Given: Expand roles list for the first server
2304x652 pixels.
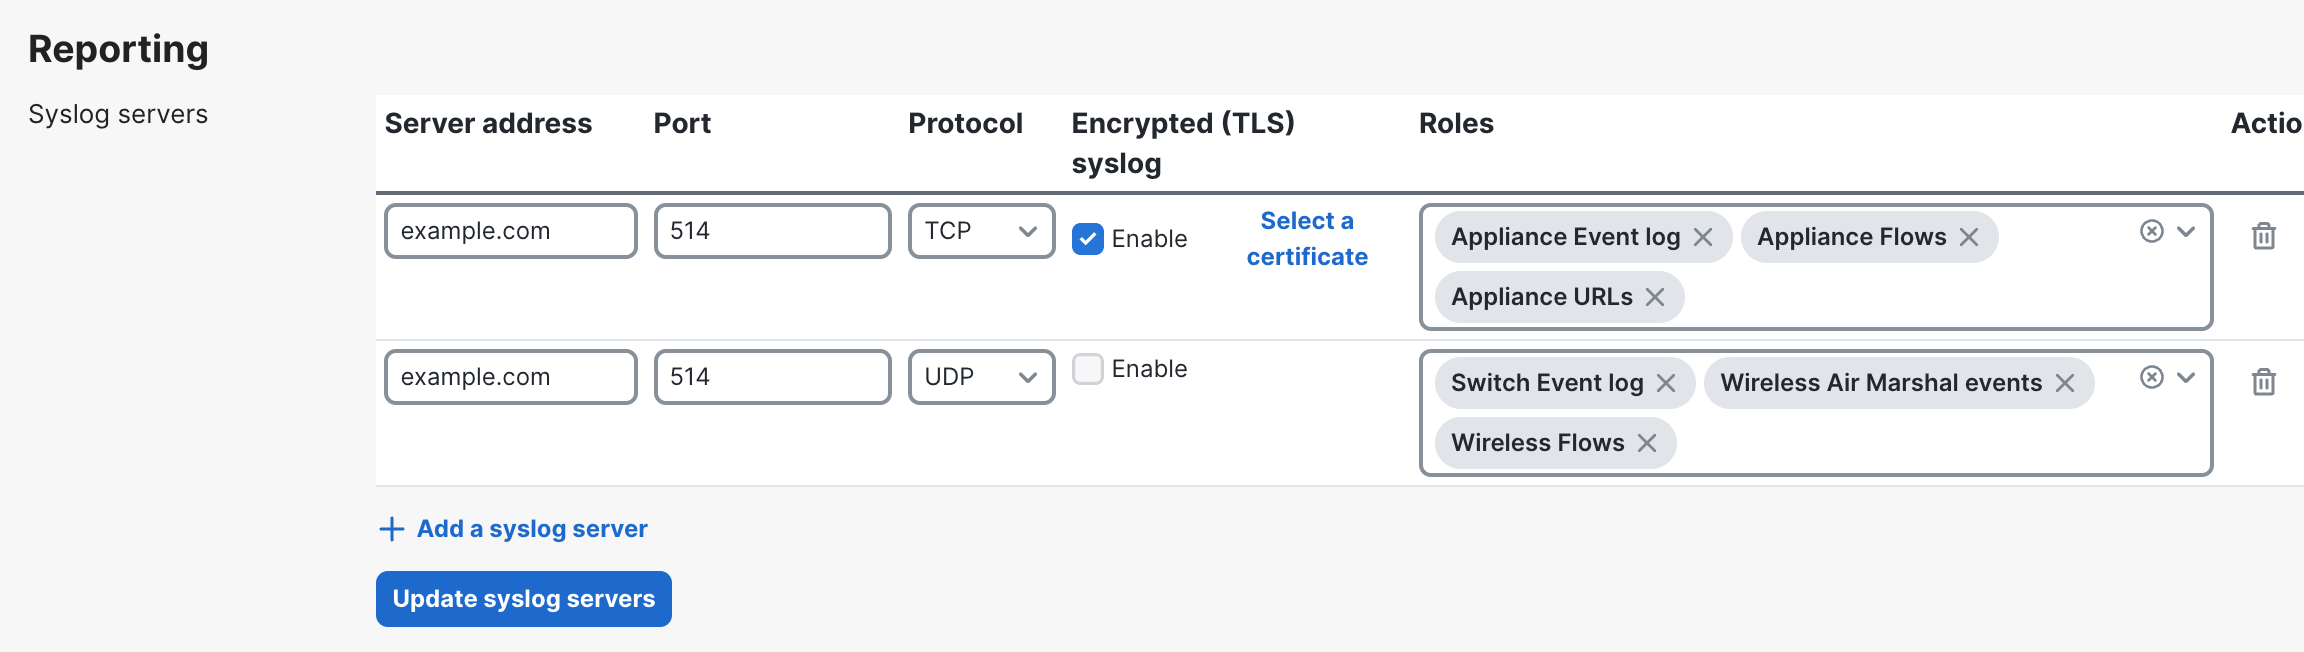Looking at the screenshot, I should pyautogui.click(x=2187, y=232).
